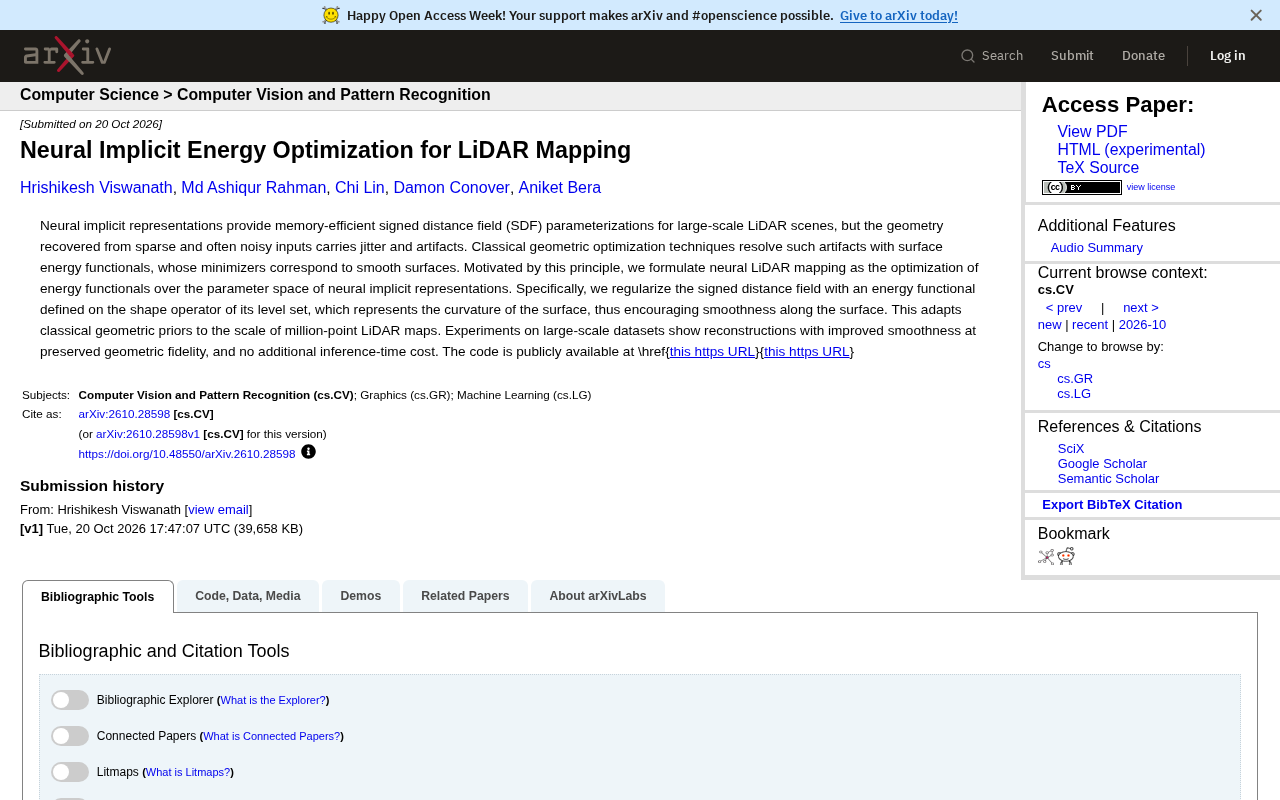Open What is the Explorer? link
Viewport: 1280px width, 800px height.
[x=273, y=700]
